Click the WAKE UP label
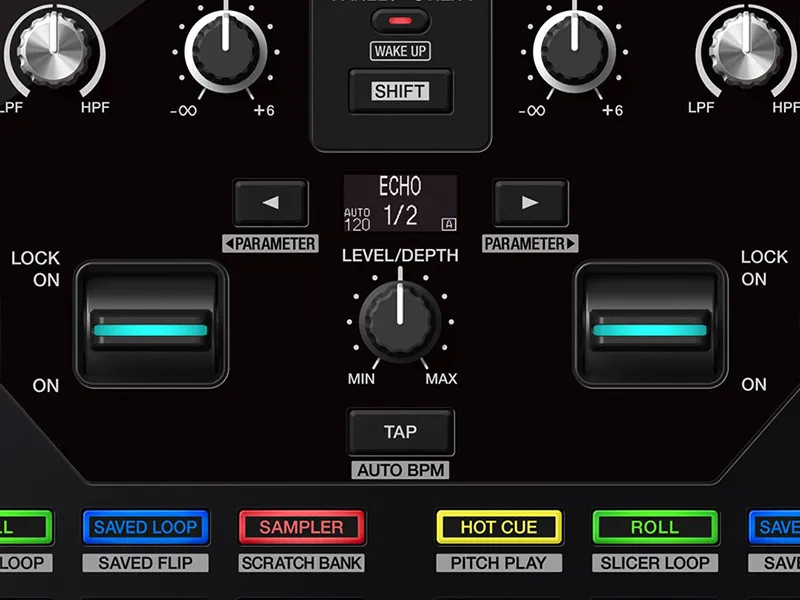Image resolution: width=800 pixels, height=600 pixels. [401, 51]
